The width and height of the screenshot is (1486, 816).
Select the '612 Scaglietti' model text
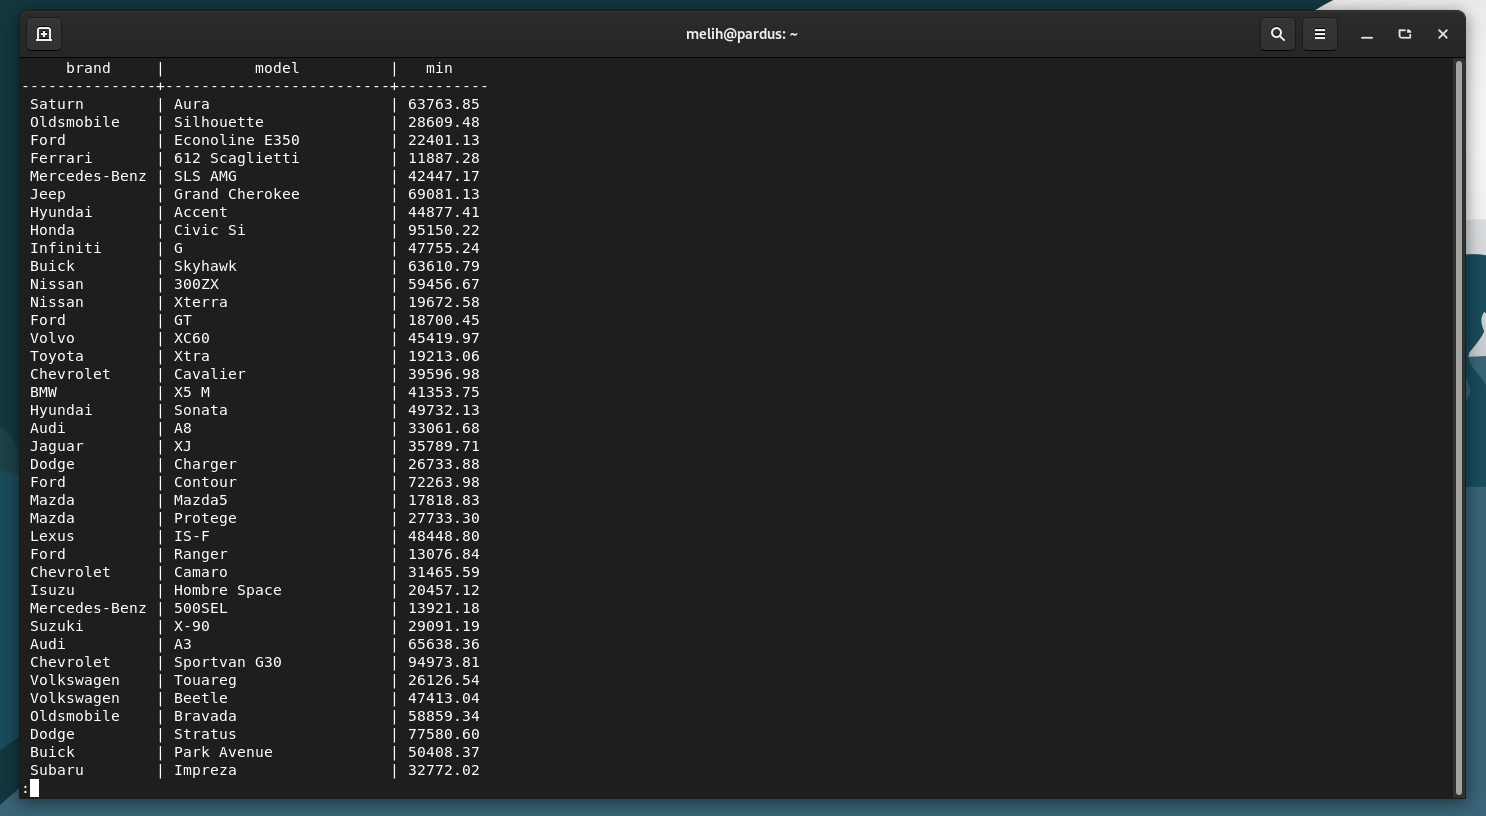[236, 158]
